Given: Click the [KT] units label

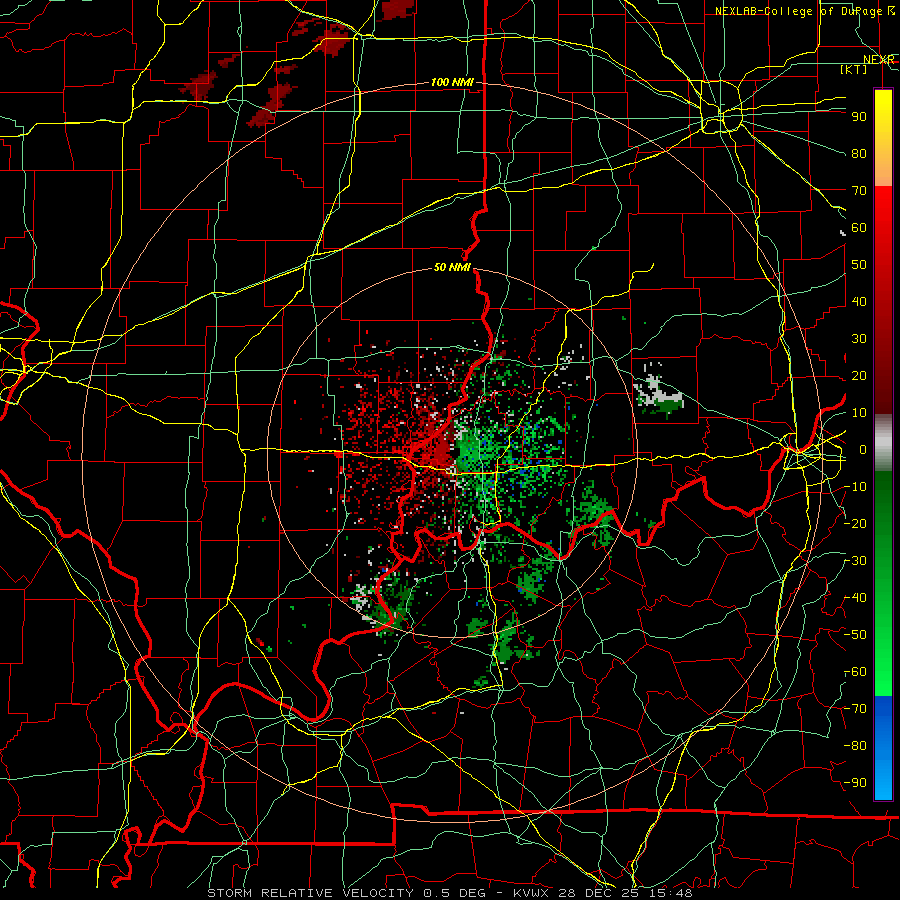Looking at the screenshot, I should [853, 69].
